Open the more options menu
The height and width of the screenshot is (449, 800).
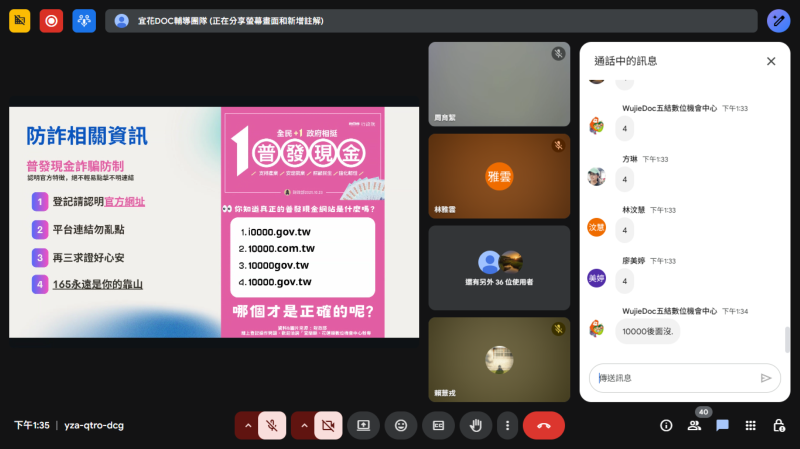[507, 425]
